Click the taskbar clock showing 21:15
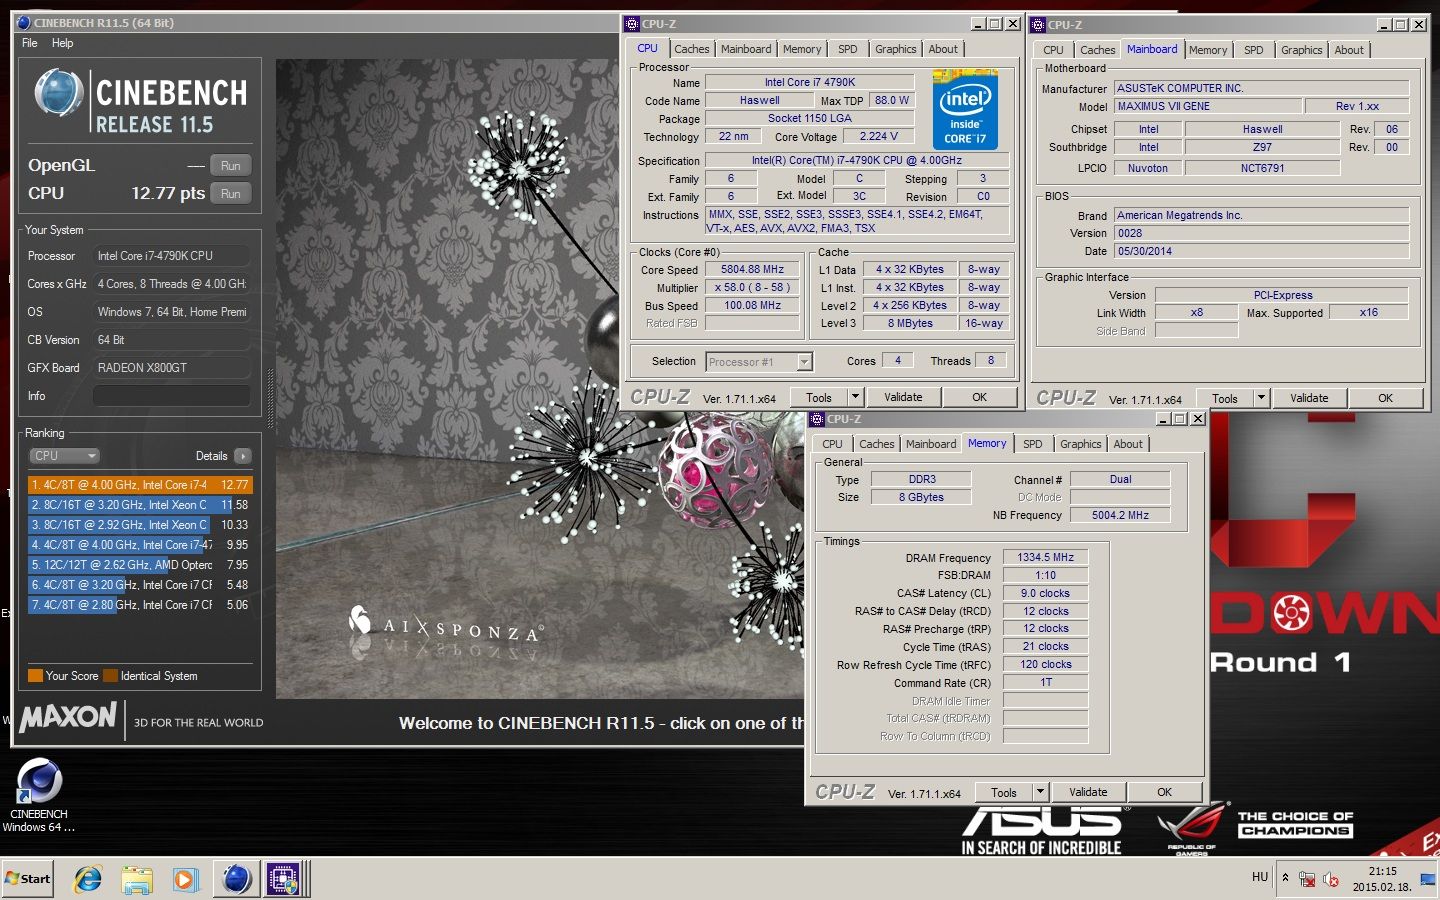This screenshot has height=900, width=1440. (1382, 879)
